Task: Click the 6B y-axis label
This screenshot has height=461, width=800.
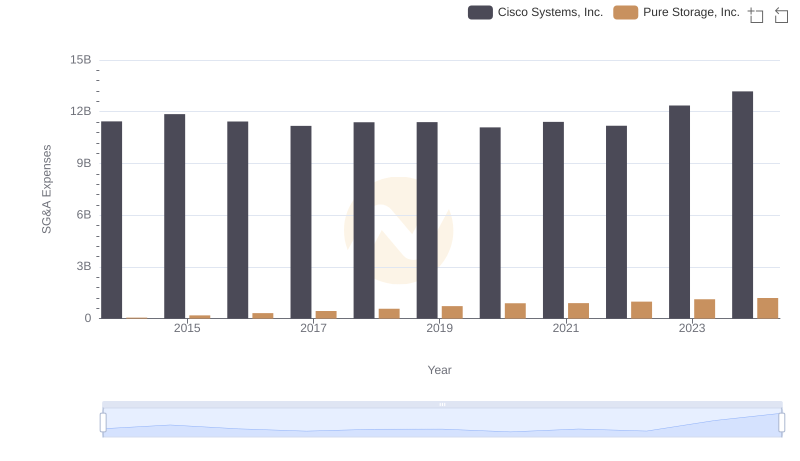Action: 84,215
